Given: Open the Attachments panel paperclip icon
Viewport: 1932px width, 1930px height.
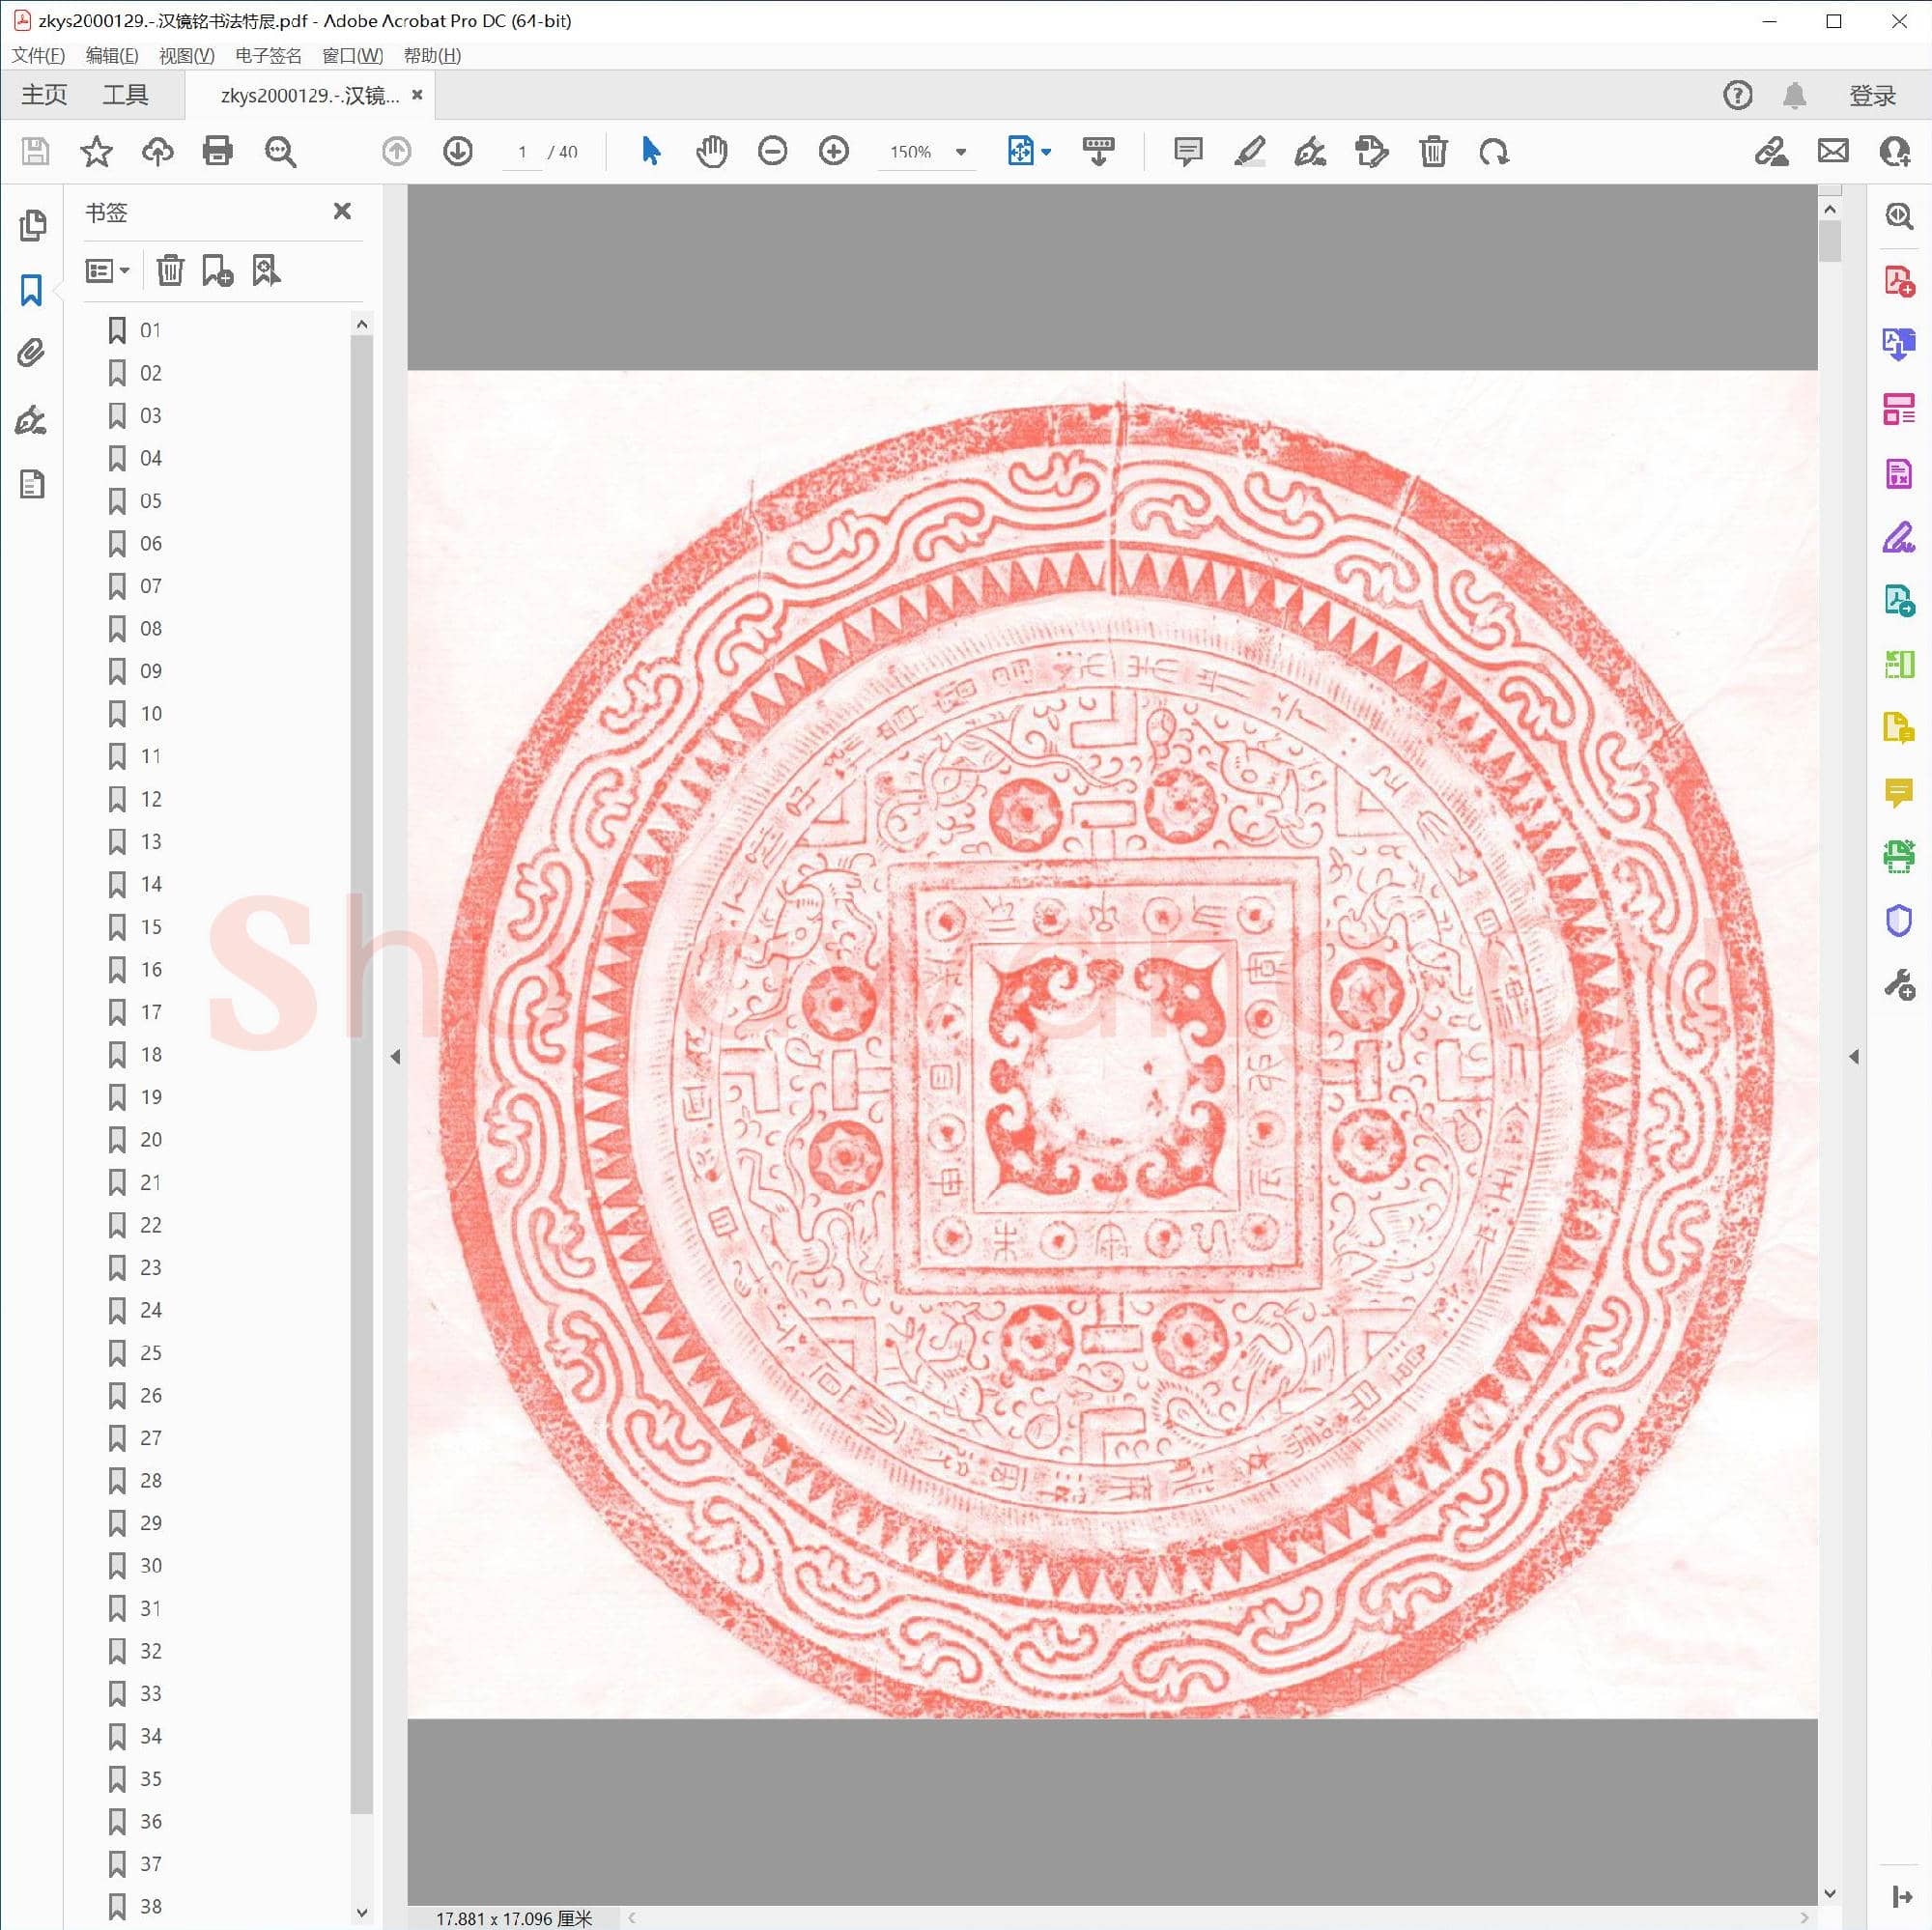Looking at the screenshot, I should click(x=32, y=353).
